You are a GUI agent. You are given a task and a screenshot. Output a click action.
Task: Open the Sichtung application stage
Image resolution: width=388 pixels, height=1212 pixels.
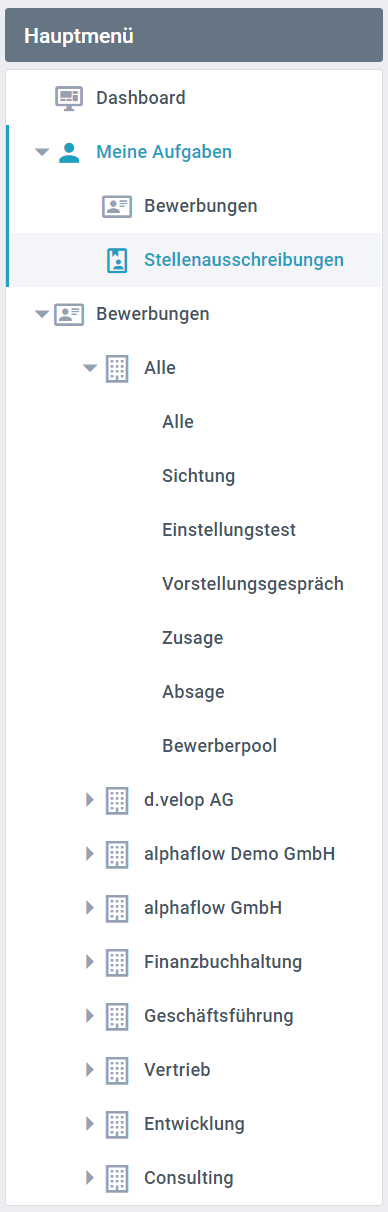(199, 476)
